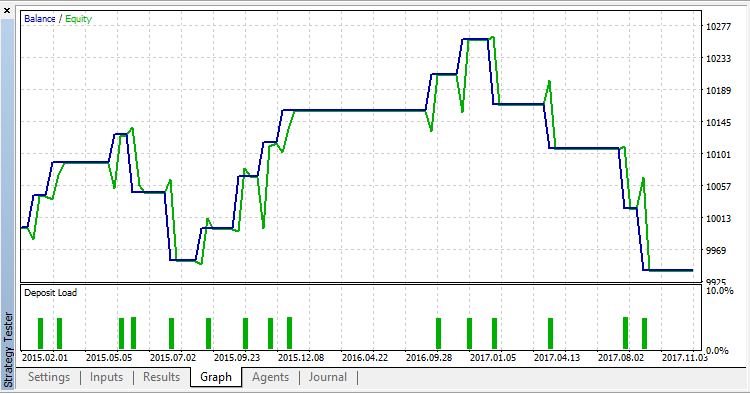This screenshot has height=394, width=750.
Task: Click the last deposit load bar before 2017.11.03
Action: (644, 333)
